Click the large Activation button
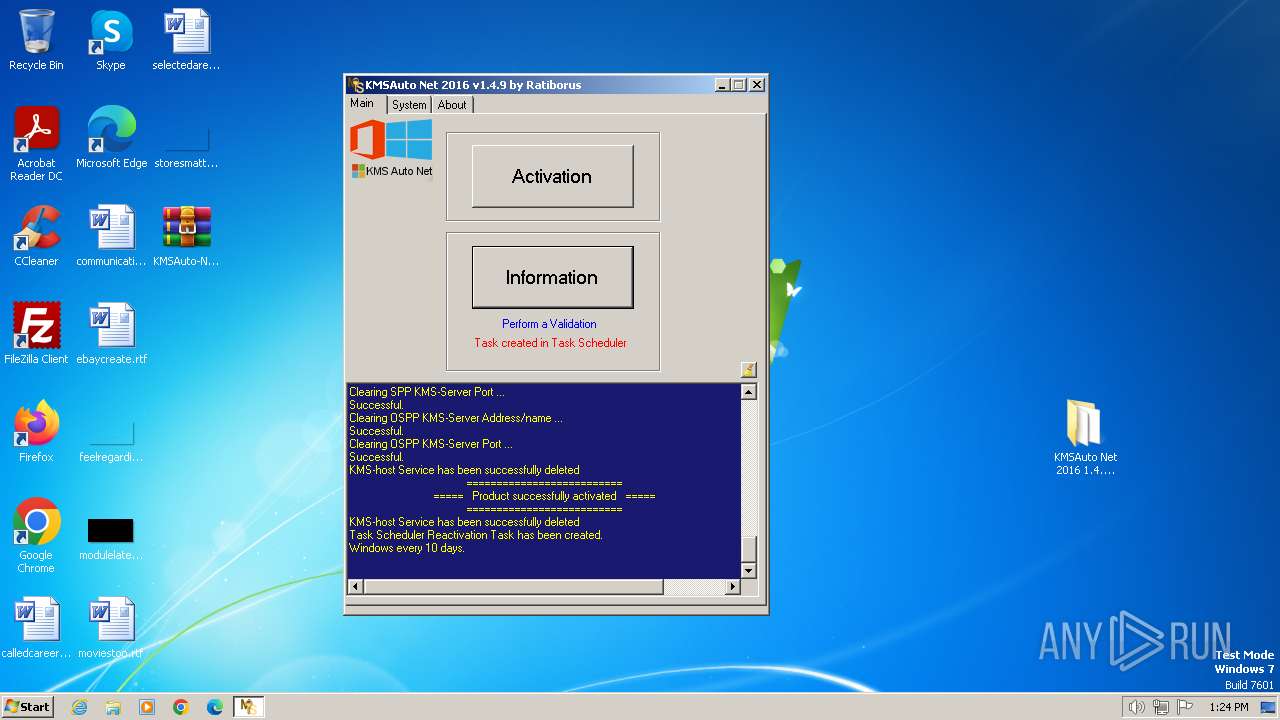 click(x=552, y=176)
